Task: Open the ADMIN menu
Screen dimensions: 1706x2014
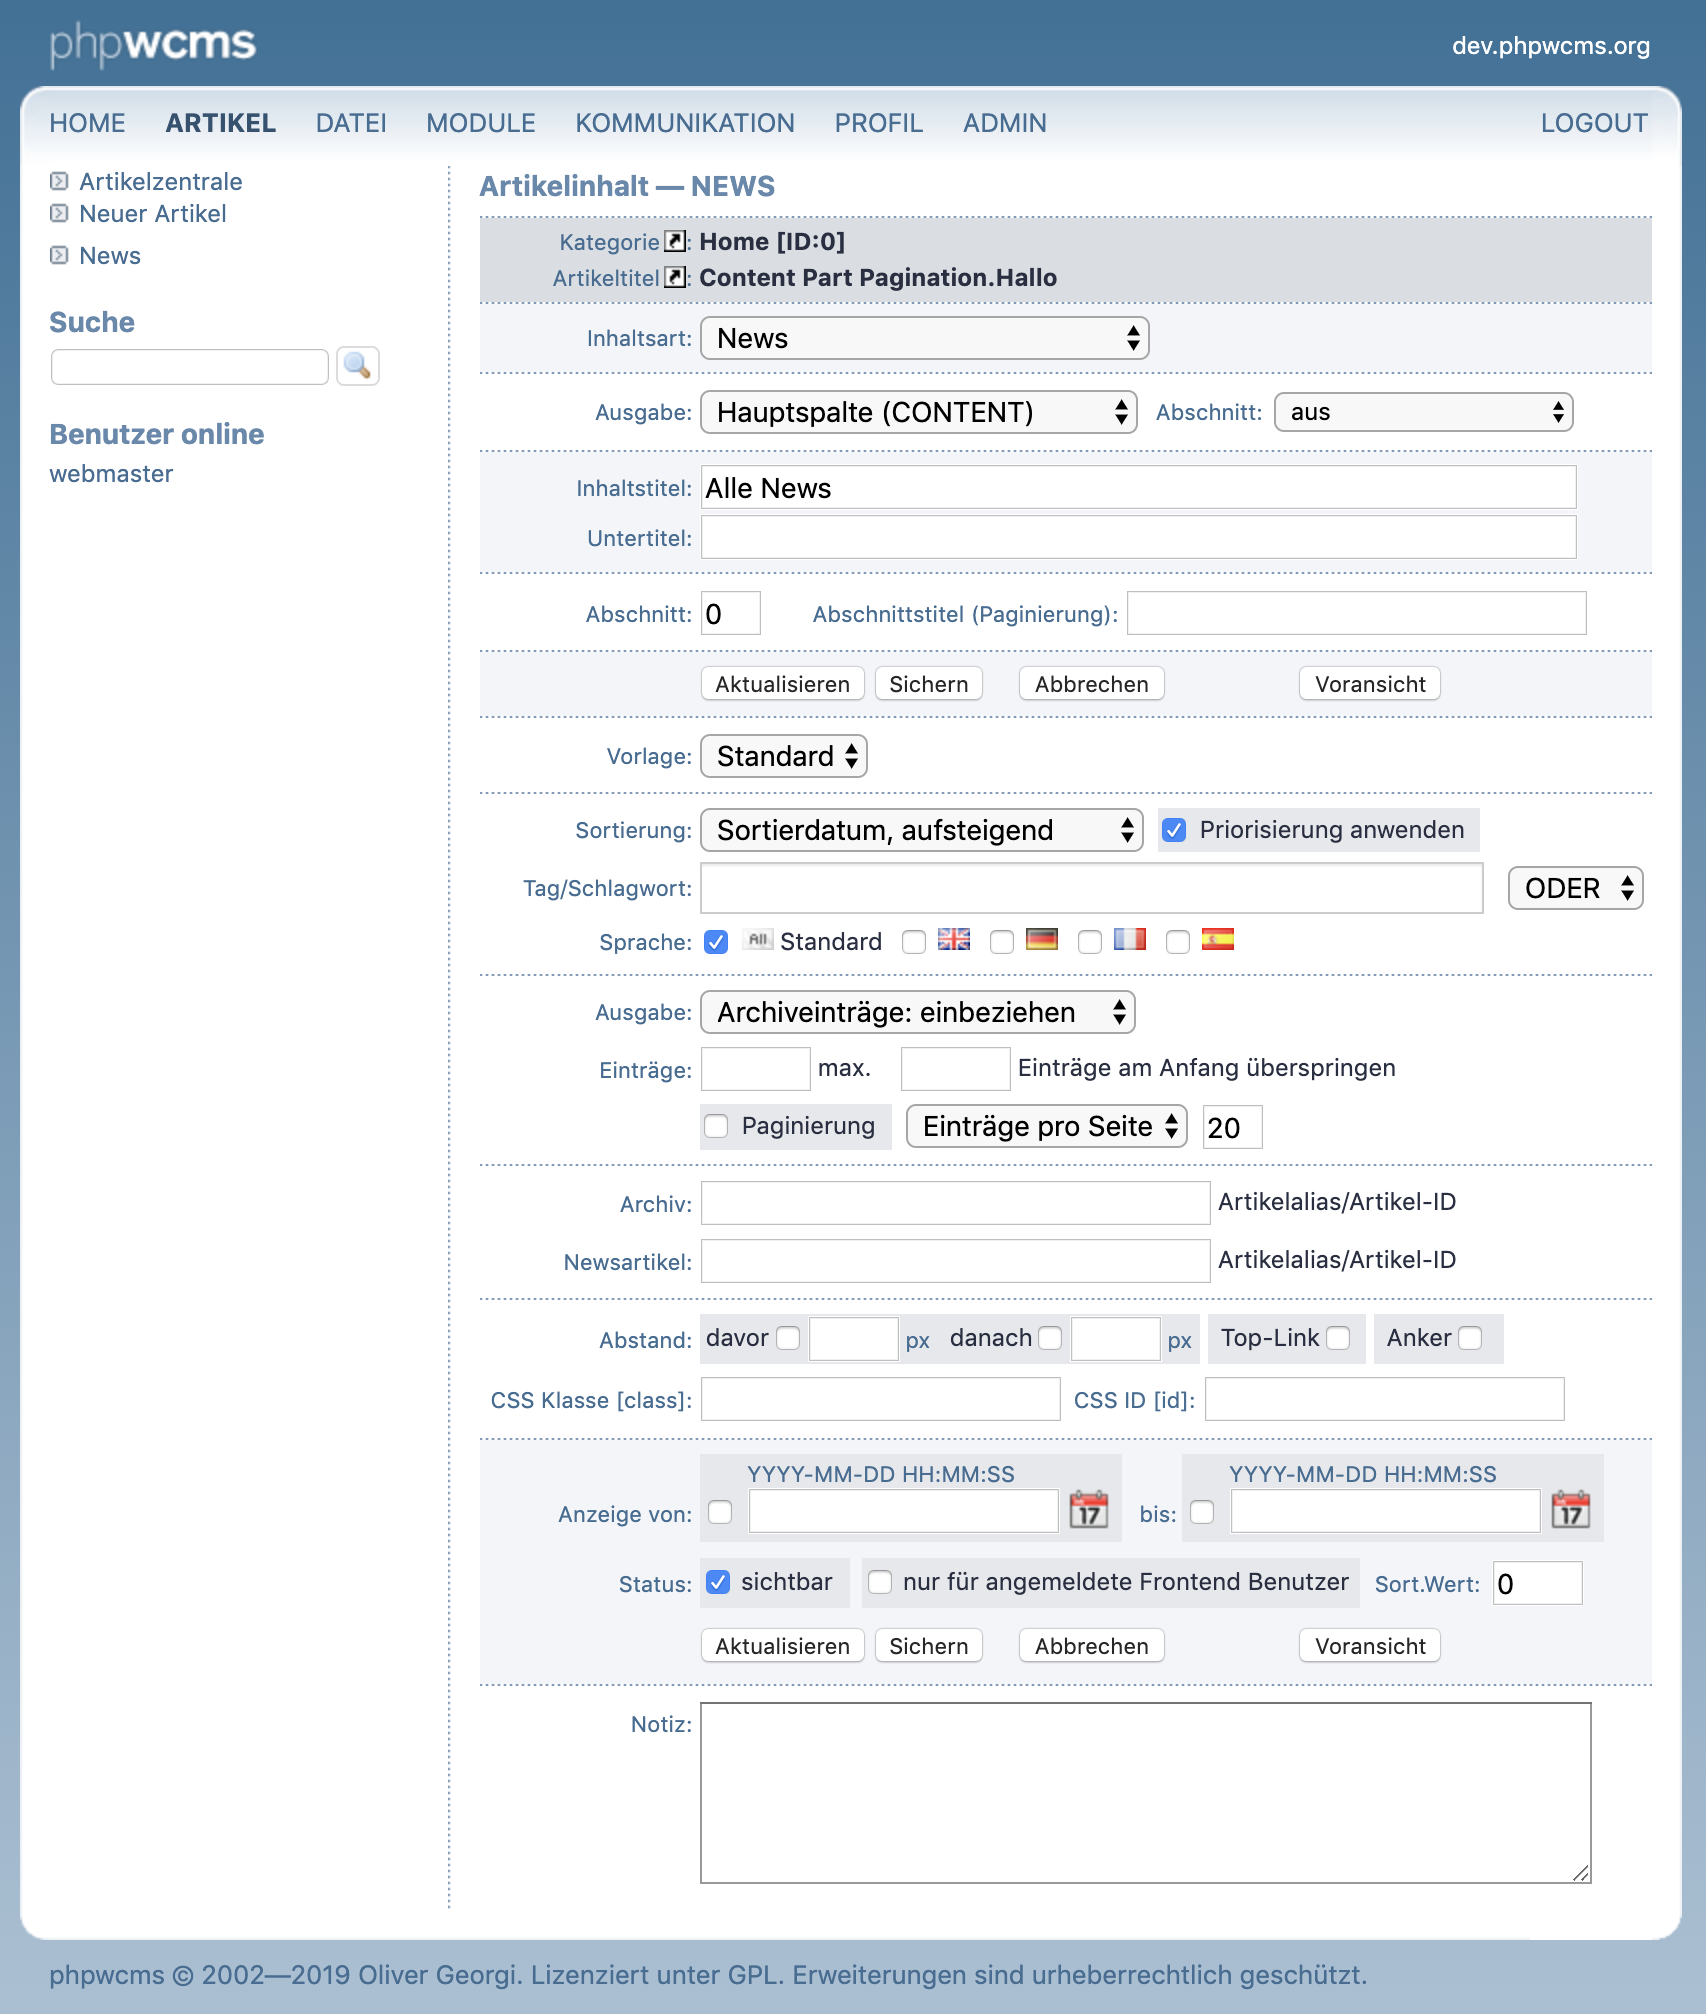Action: point(1005,123)
